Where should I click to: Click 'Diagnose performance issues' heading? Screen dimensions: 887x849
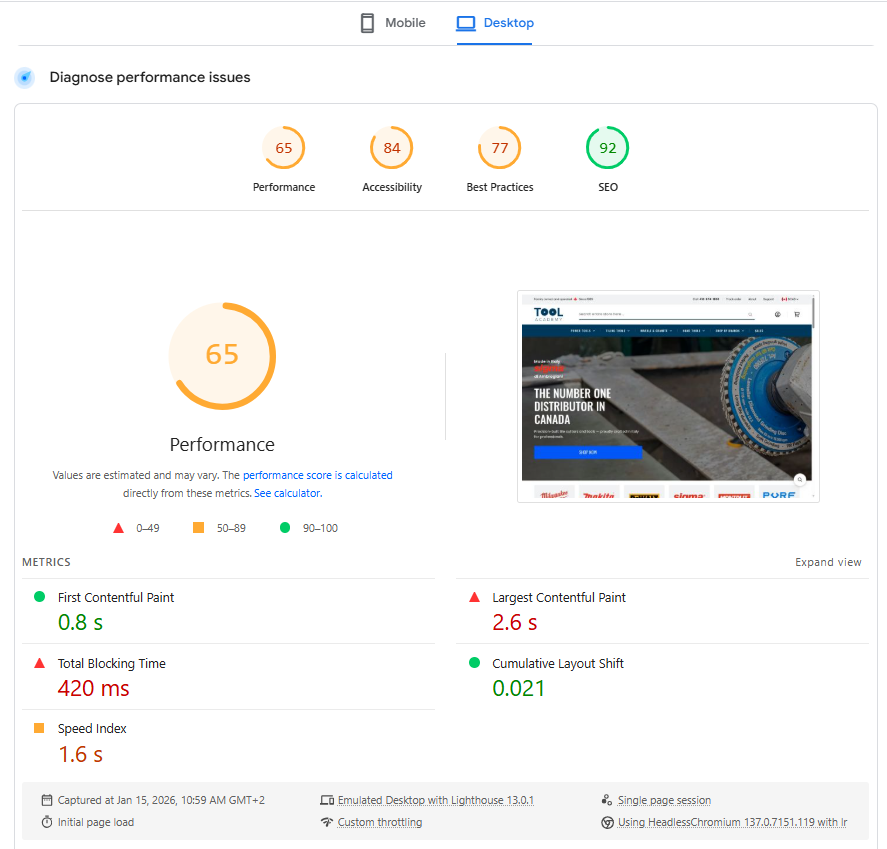(150, 77)
